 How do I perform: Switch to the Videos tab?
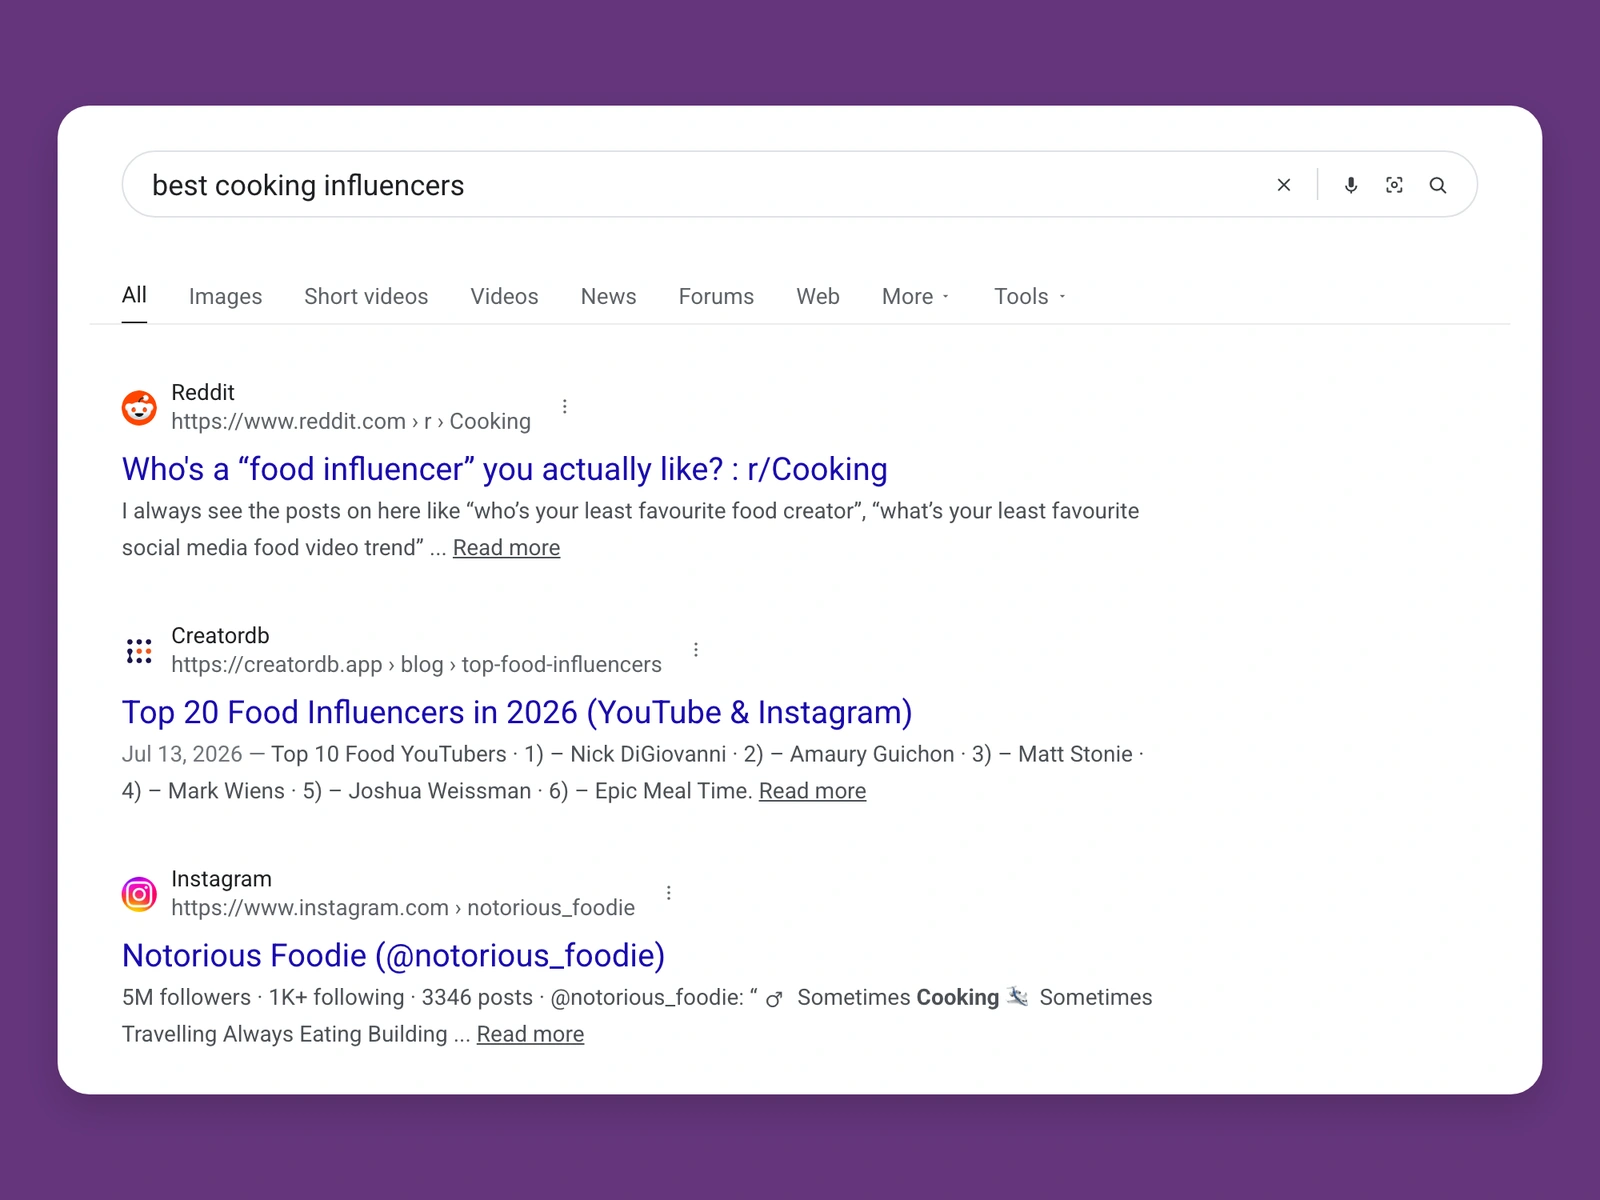504,297
